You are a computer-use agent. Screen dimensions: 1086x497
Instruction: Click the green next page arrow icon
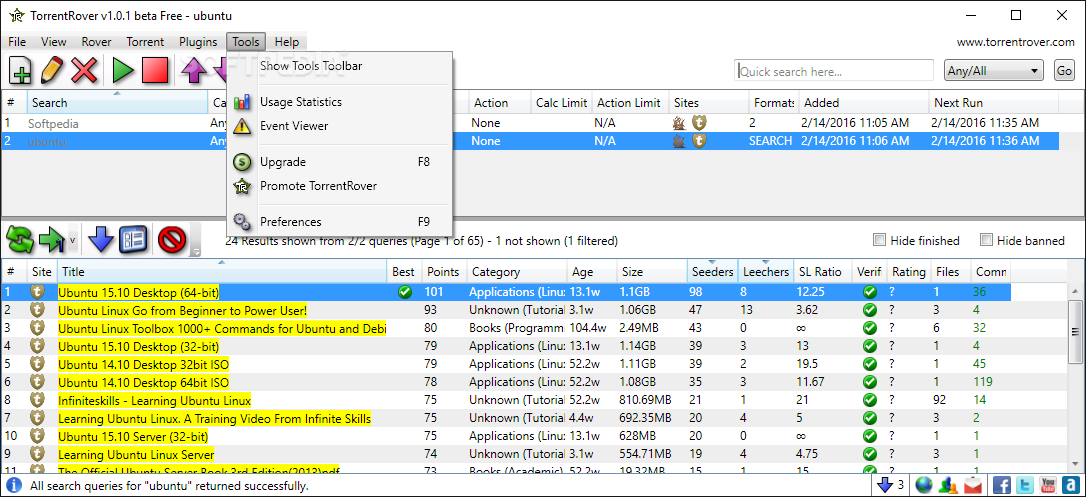coord(51,240)
